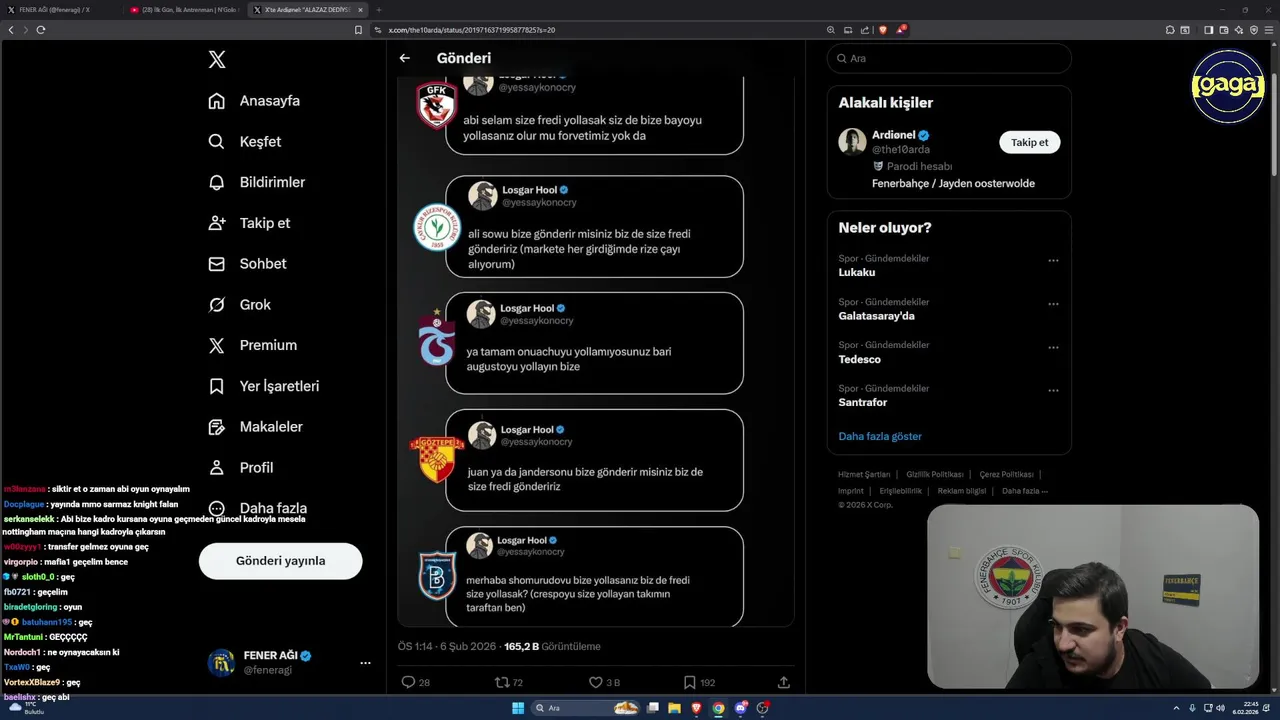
Task: Click the taskbar volume icon
Action: point(1220,708)
